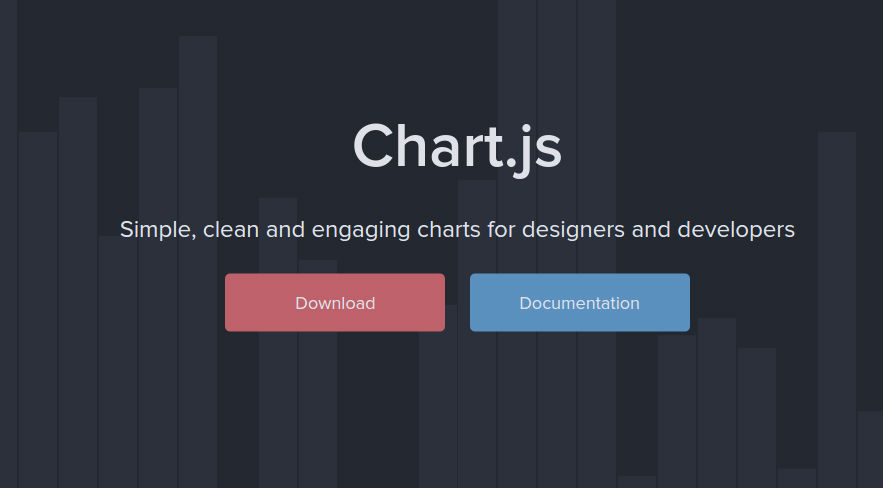Image resolution: width=883 pixels, height=488 pixels.
Task: Click the "js" part of the title
Action: click(539, 152)
